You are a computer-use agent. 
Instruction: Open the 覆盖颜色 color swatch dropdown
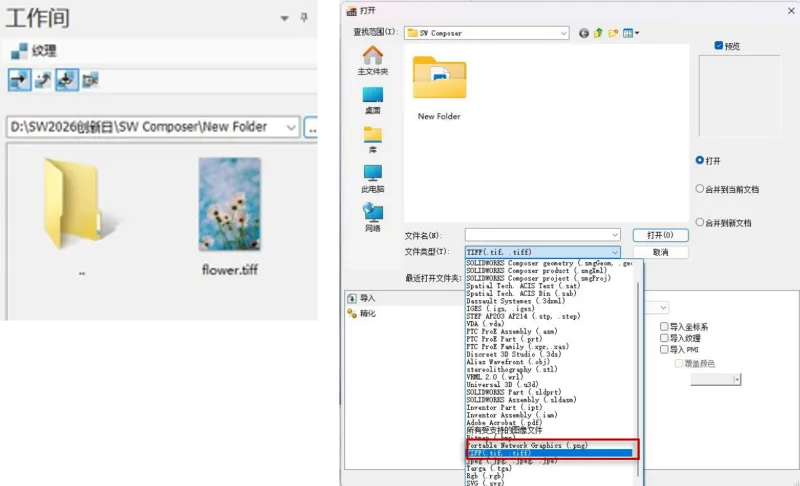pos(736,379)
